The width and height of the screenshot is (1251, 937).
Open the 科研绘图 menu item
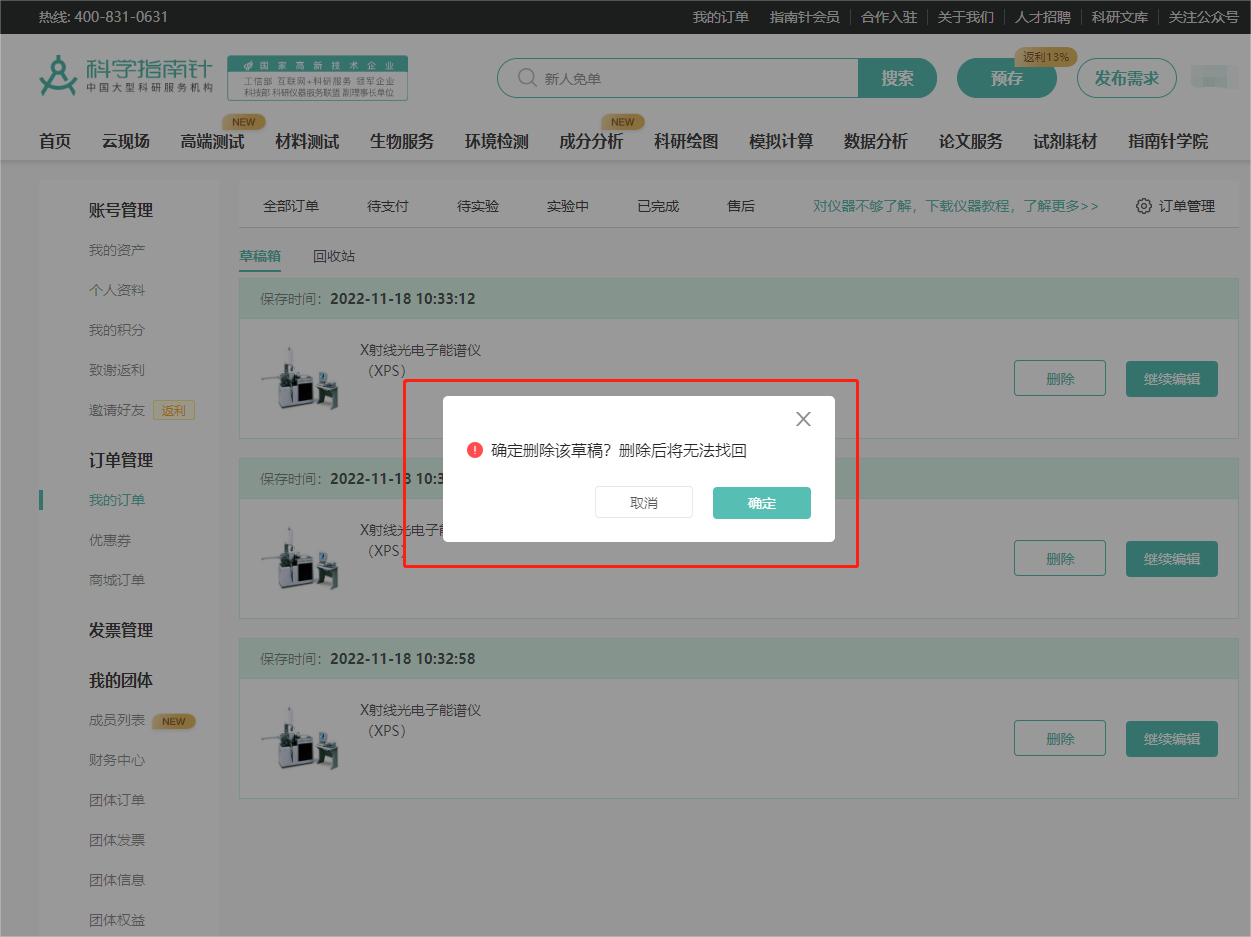(x=684, y=141)
